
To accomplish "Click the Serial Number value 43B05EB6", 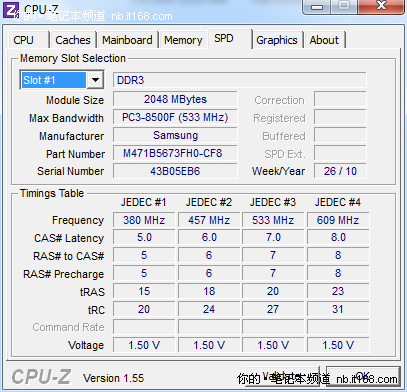I will (175, 171).
